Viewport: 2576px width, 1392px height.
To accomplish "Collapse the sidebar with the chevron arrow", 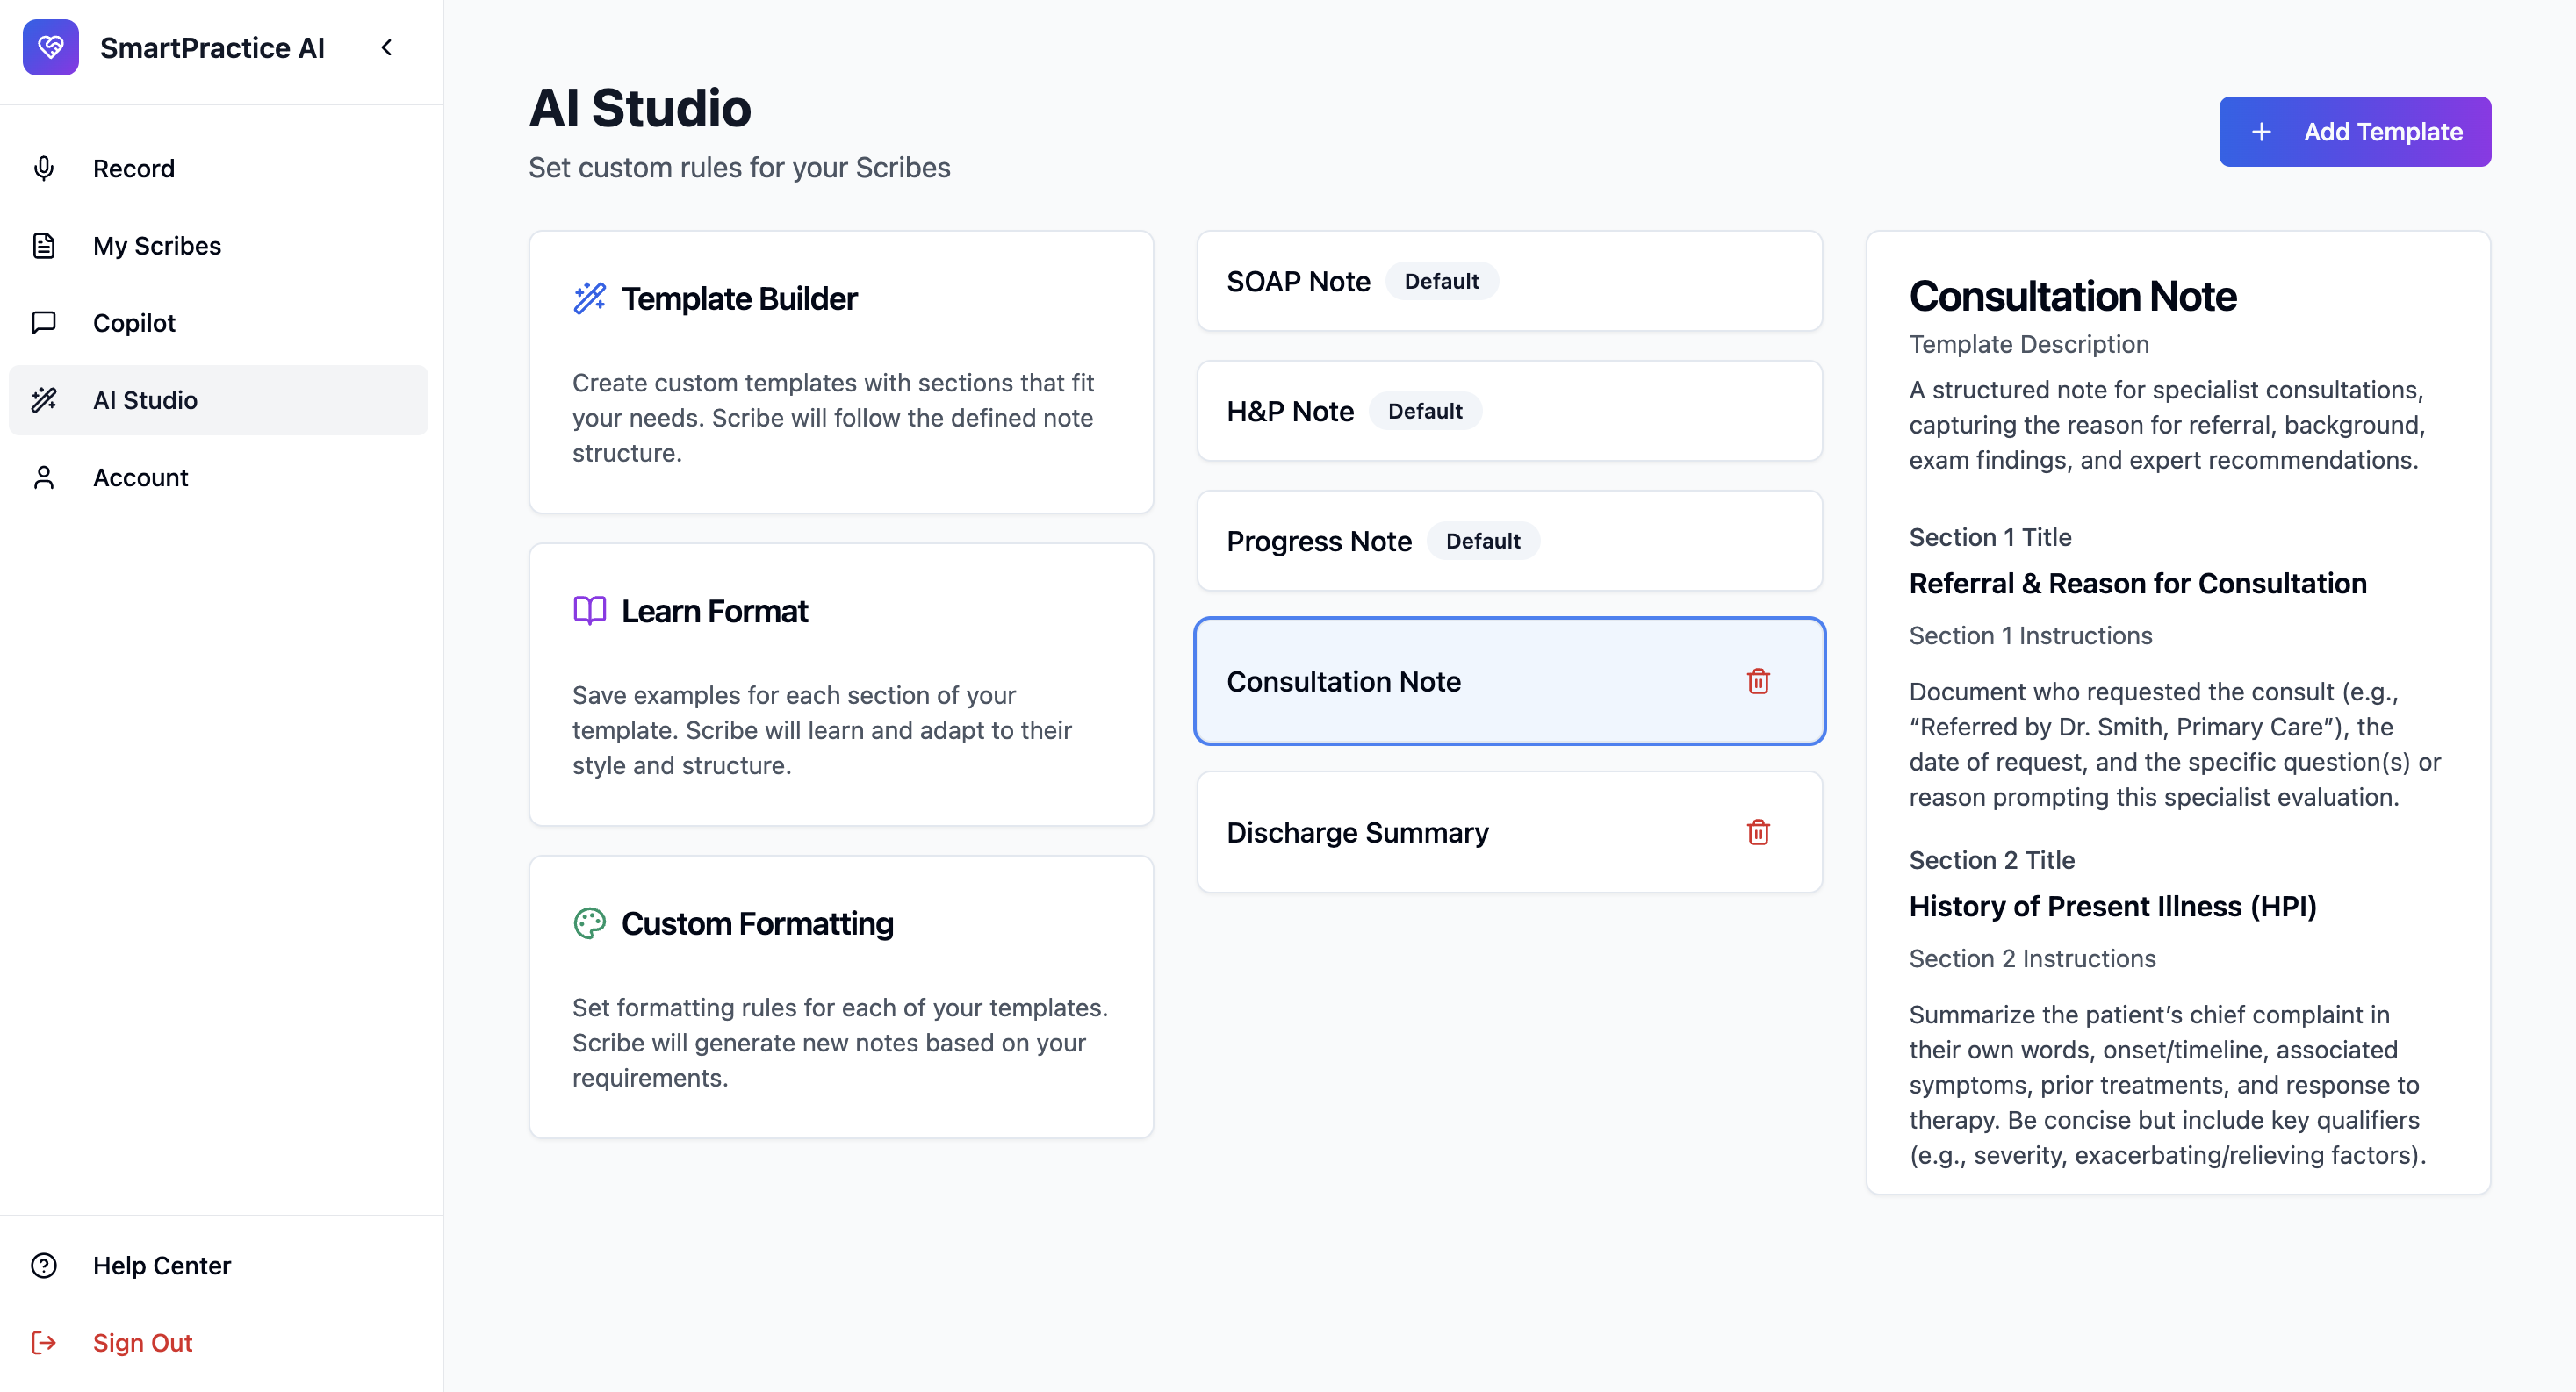I will pyautogui.click(x=387, y=47).
